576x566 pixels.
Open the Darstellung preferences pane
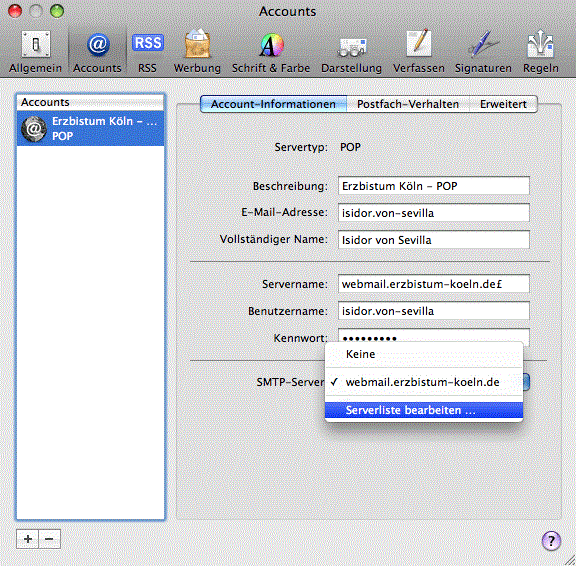click(352, 52)
